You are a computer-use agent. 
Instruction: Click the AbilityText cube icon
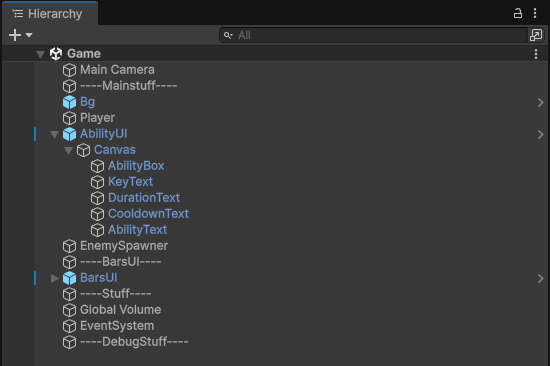point(97,230)
